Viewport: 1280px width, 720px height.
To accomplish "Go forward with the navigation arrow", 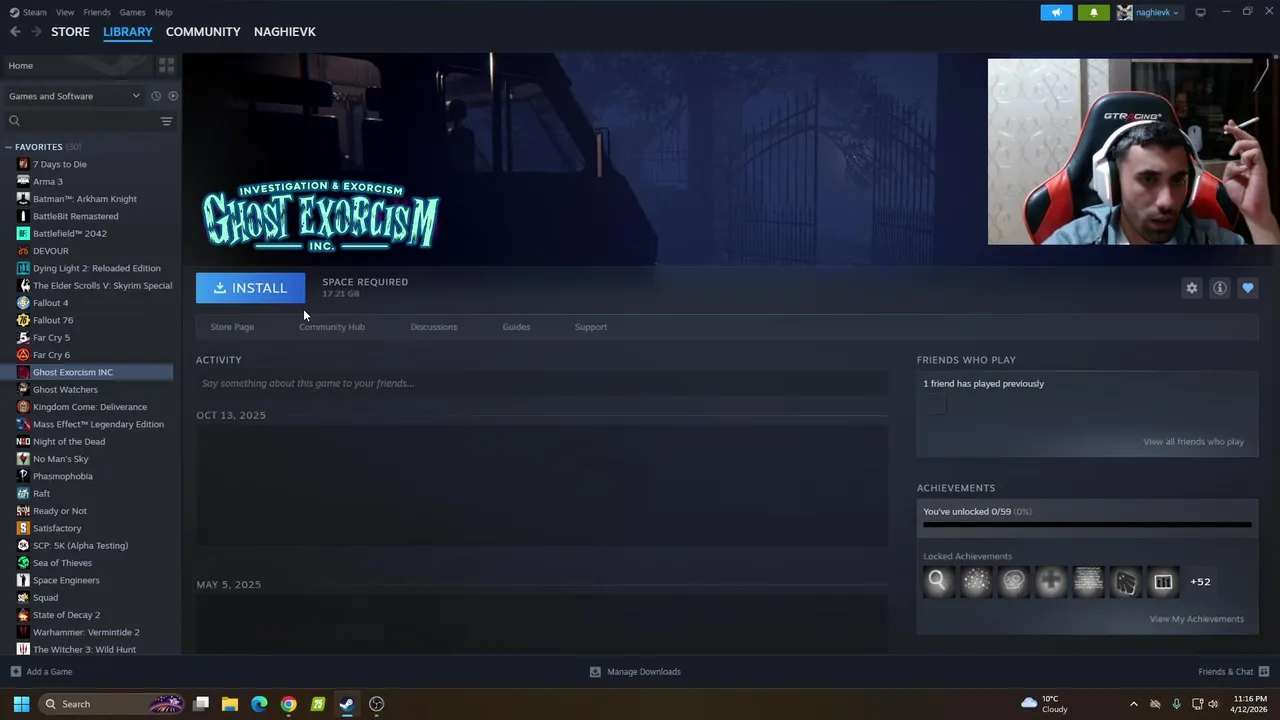I will [36, 32].
